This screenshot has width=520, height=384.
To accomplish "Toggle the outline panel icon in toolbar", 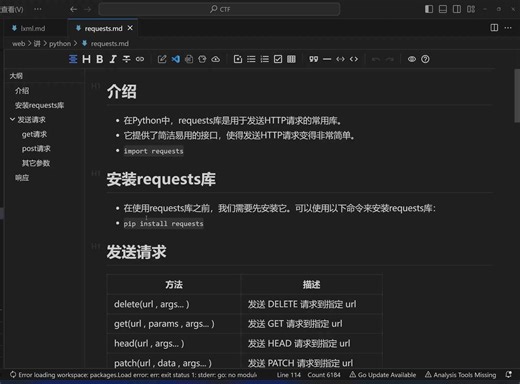I will pyautogui.click(x=73, y=59).
